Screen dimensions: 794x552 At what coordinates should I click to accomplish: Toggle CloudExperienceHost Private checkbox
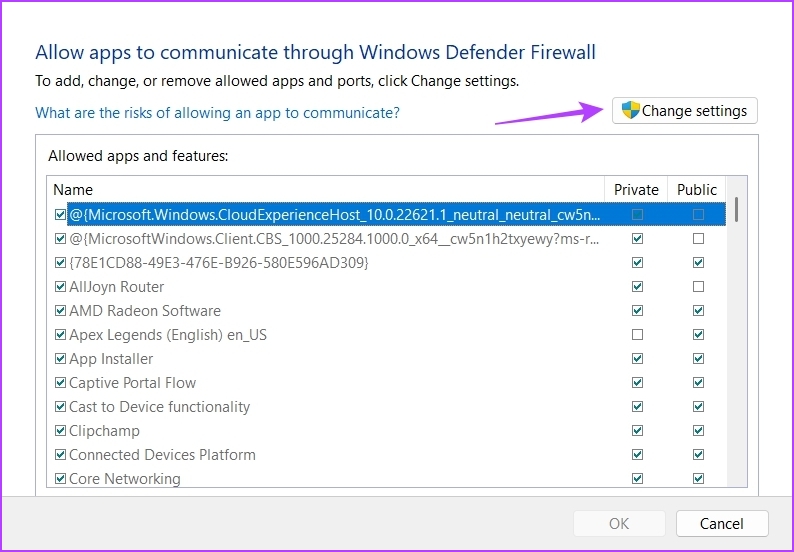coord(638,215)
